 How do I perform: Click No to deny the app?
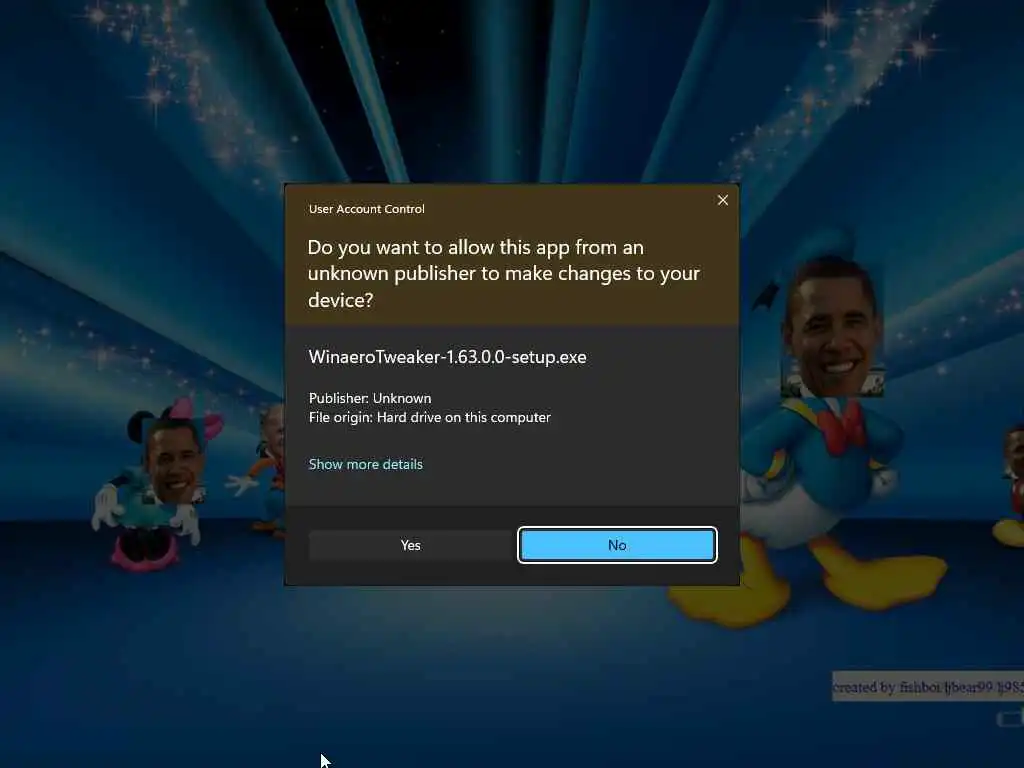617,545
